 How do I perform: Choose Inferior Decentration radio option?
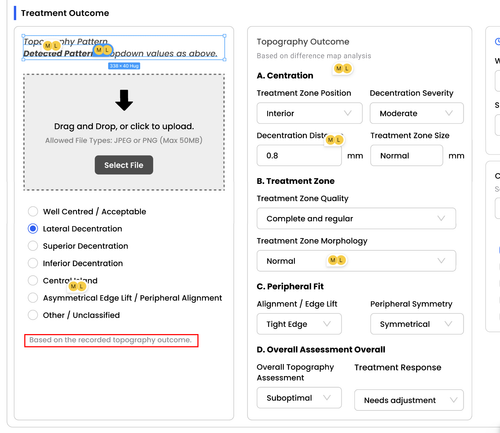[33, 263]
